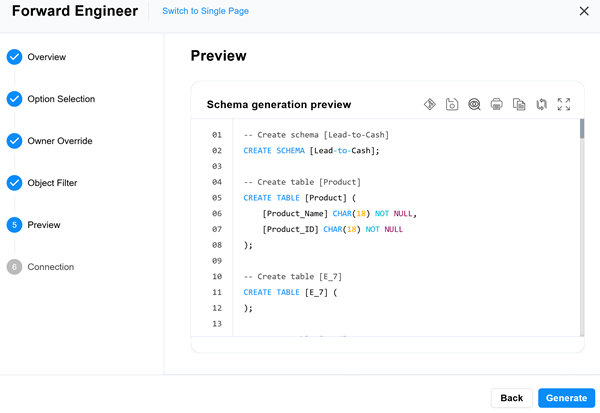600x413 pixels.
Task: Click the [Product_ID] CHAR(18) line
Action: (333, 229)
